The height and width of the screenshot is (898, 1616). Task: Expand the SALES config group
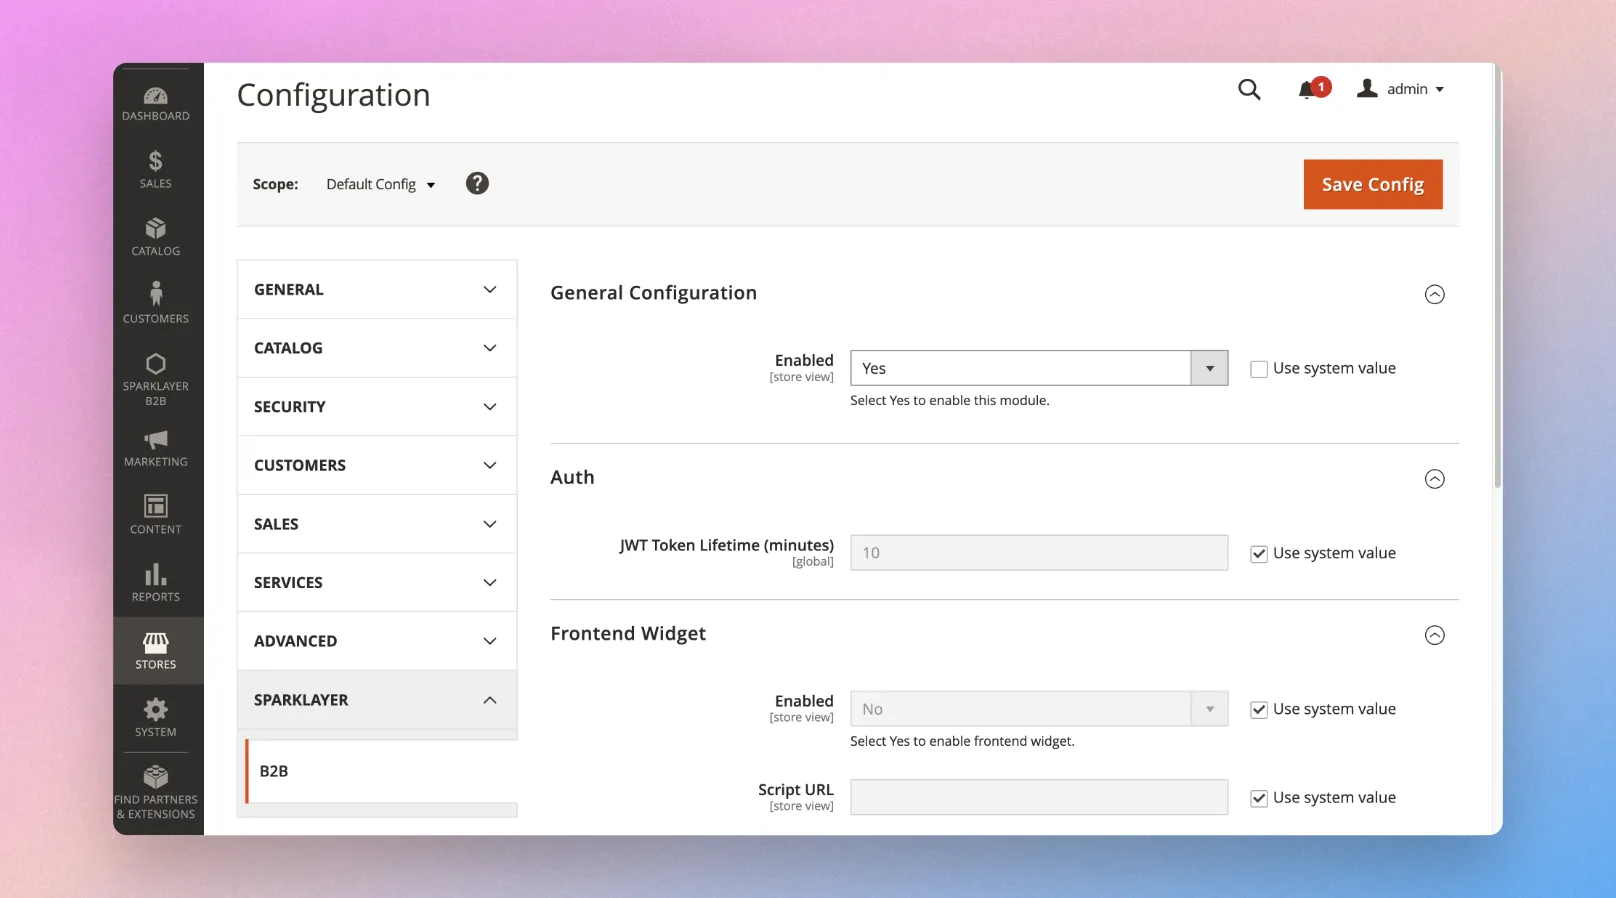pos(377,524)
